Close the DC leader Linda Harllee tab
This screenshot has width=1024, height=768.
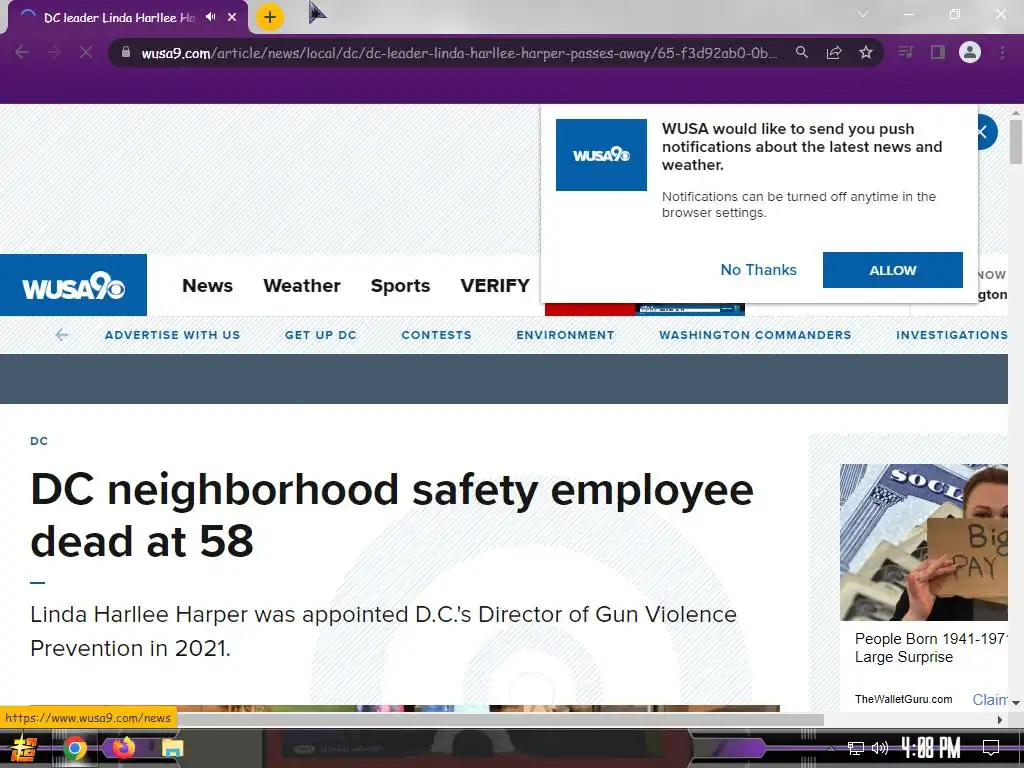pos(232,17)
